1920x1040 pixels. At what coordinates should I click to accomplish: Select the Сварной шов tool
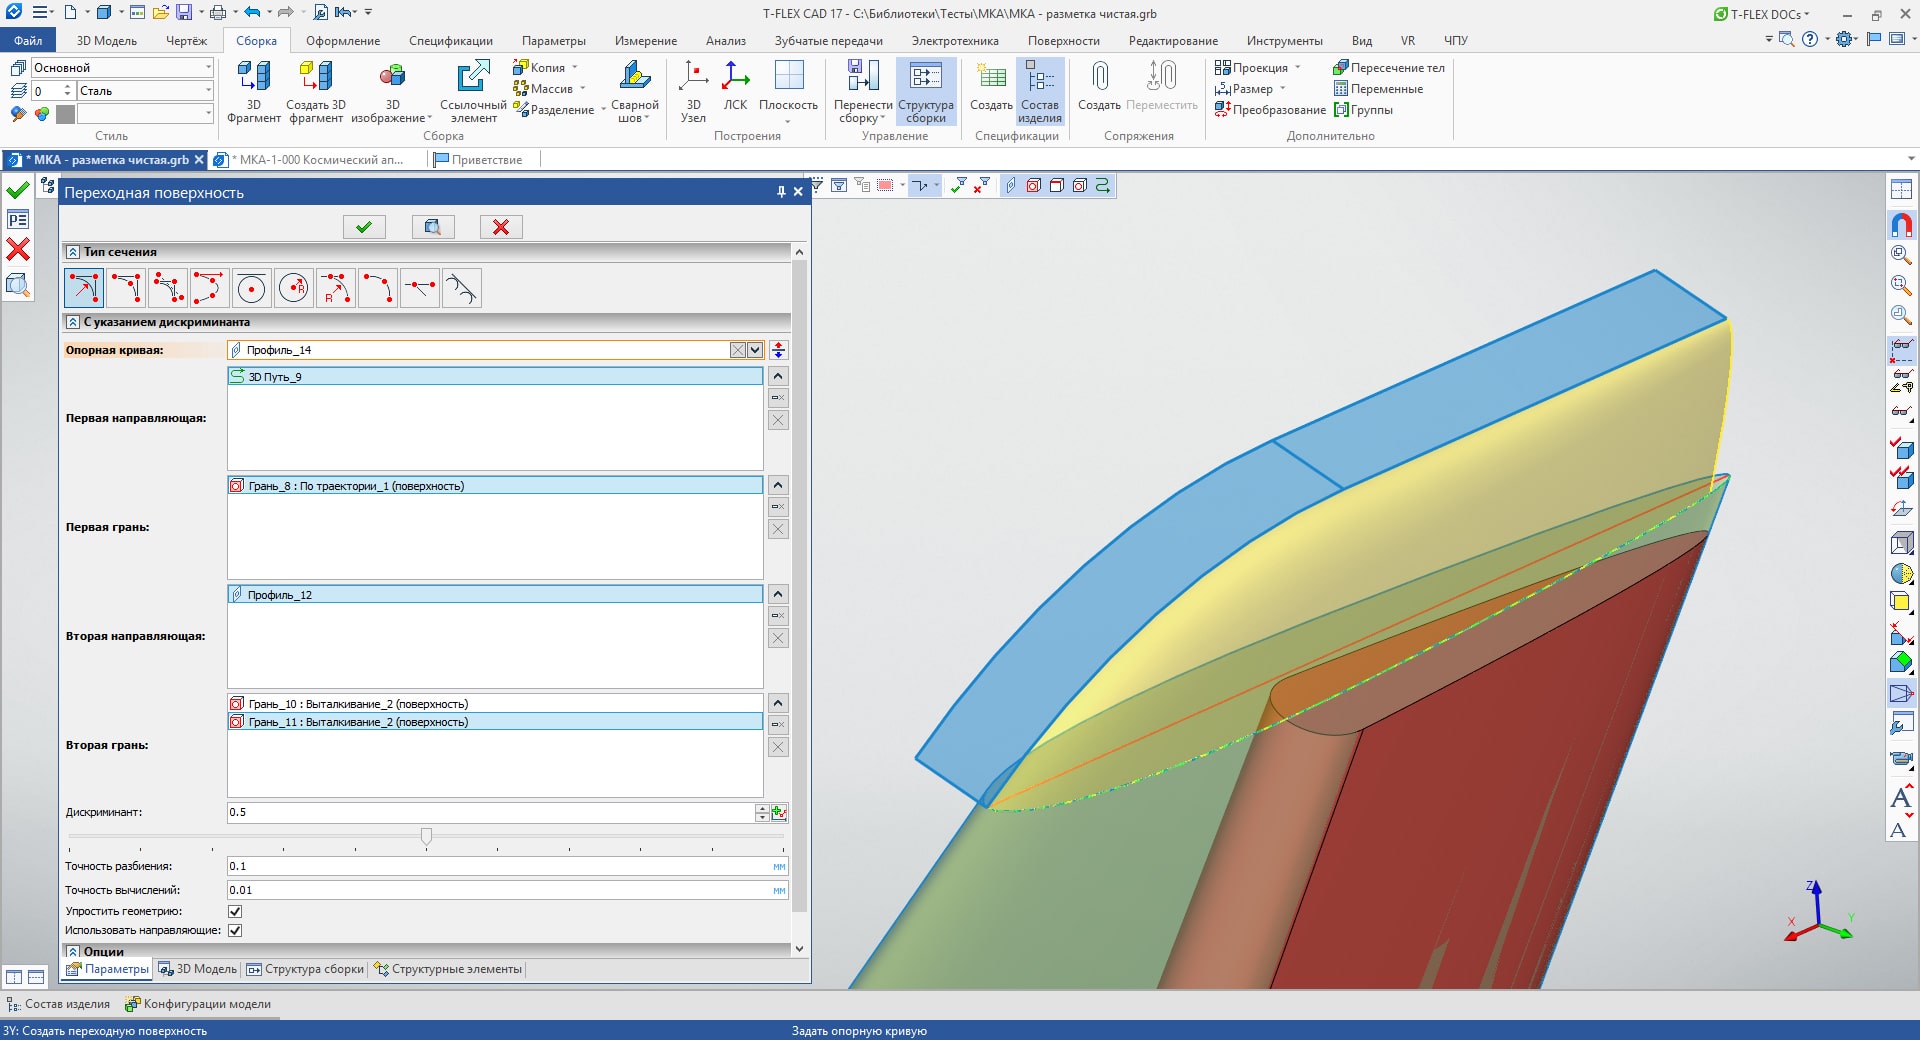click(x=634, y=76)
